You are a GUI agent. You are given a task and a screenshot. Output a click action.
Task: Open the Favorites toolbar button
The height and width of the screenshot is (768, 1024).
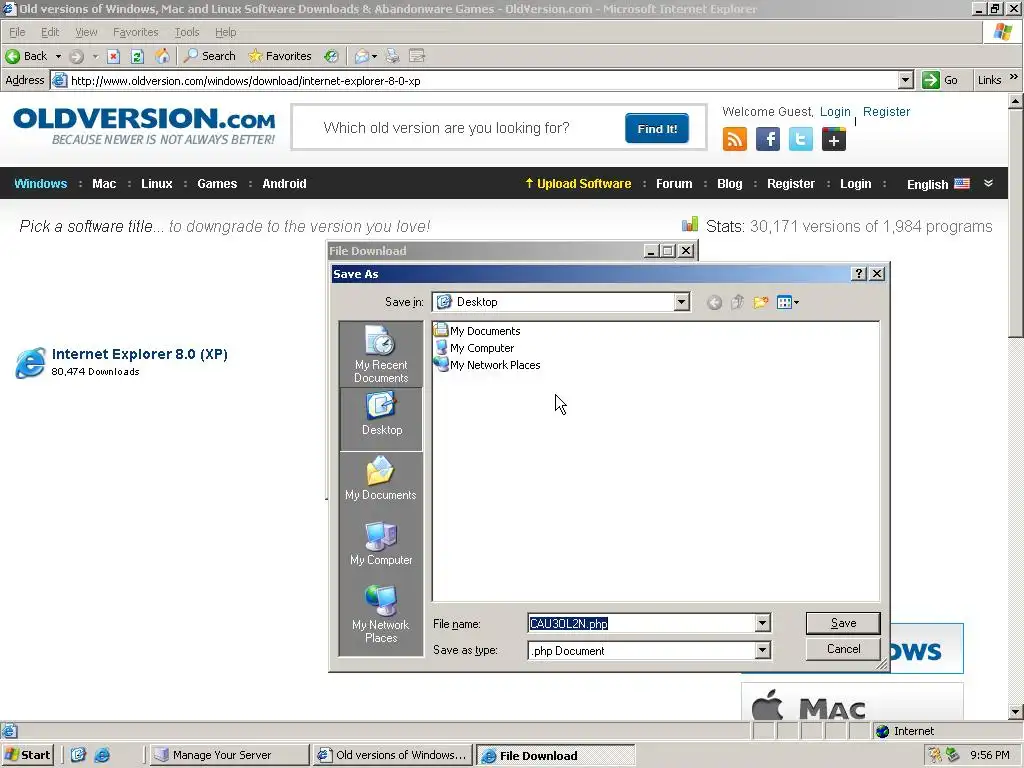[280, 56]
